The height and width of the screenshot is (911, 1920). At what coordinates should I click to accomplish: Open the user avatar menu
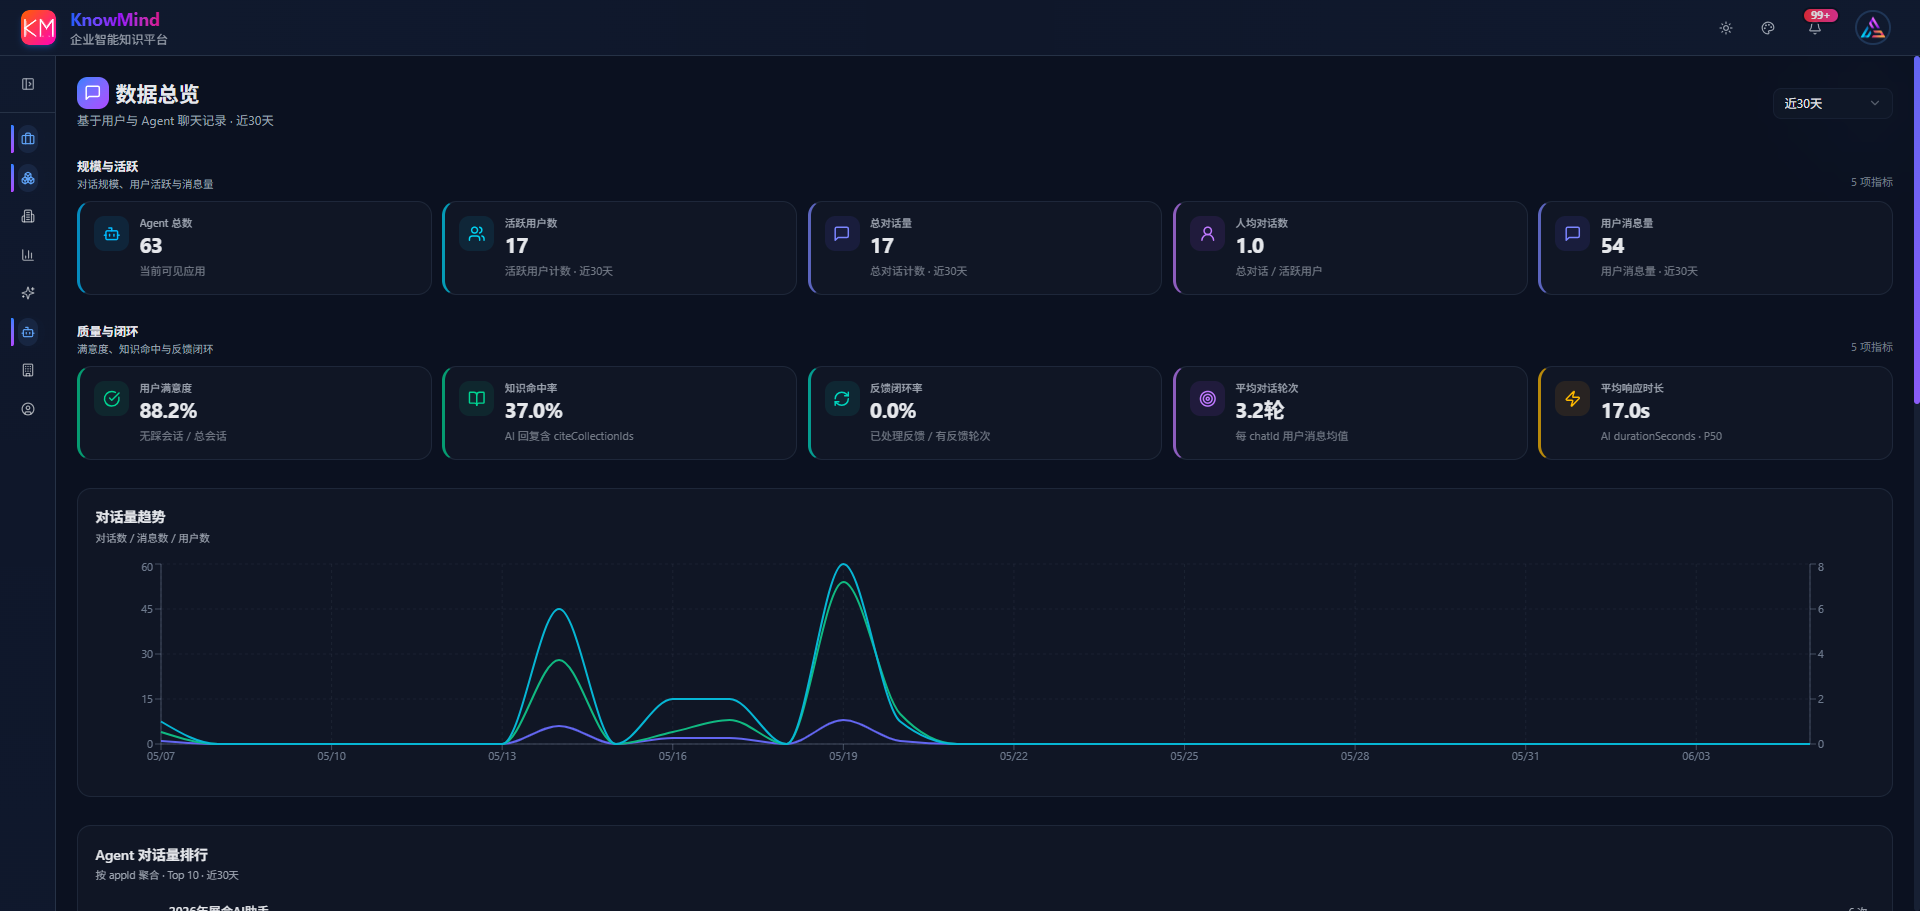click(x=1873, y=28)
